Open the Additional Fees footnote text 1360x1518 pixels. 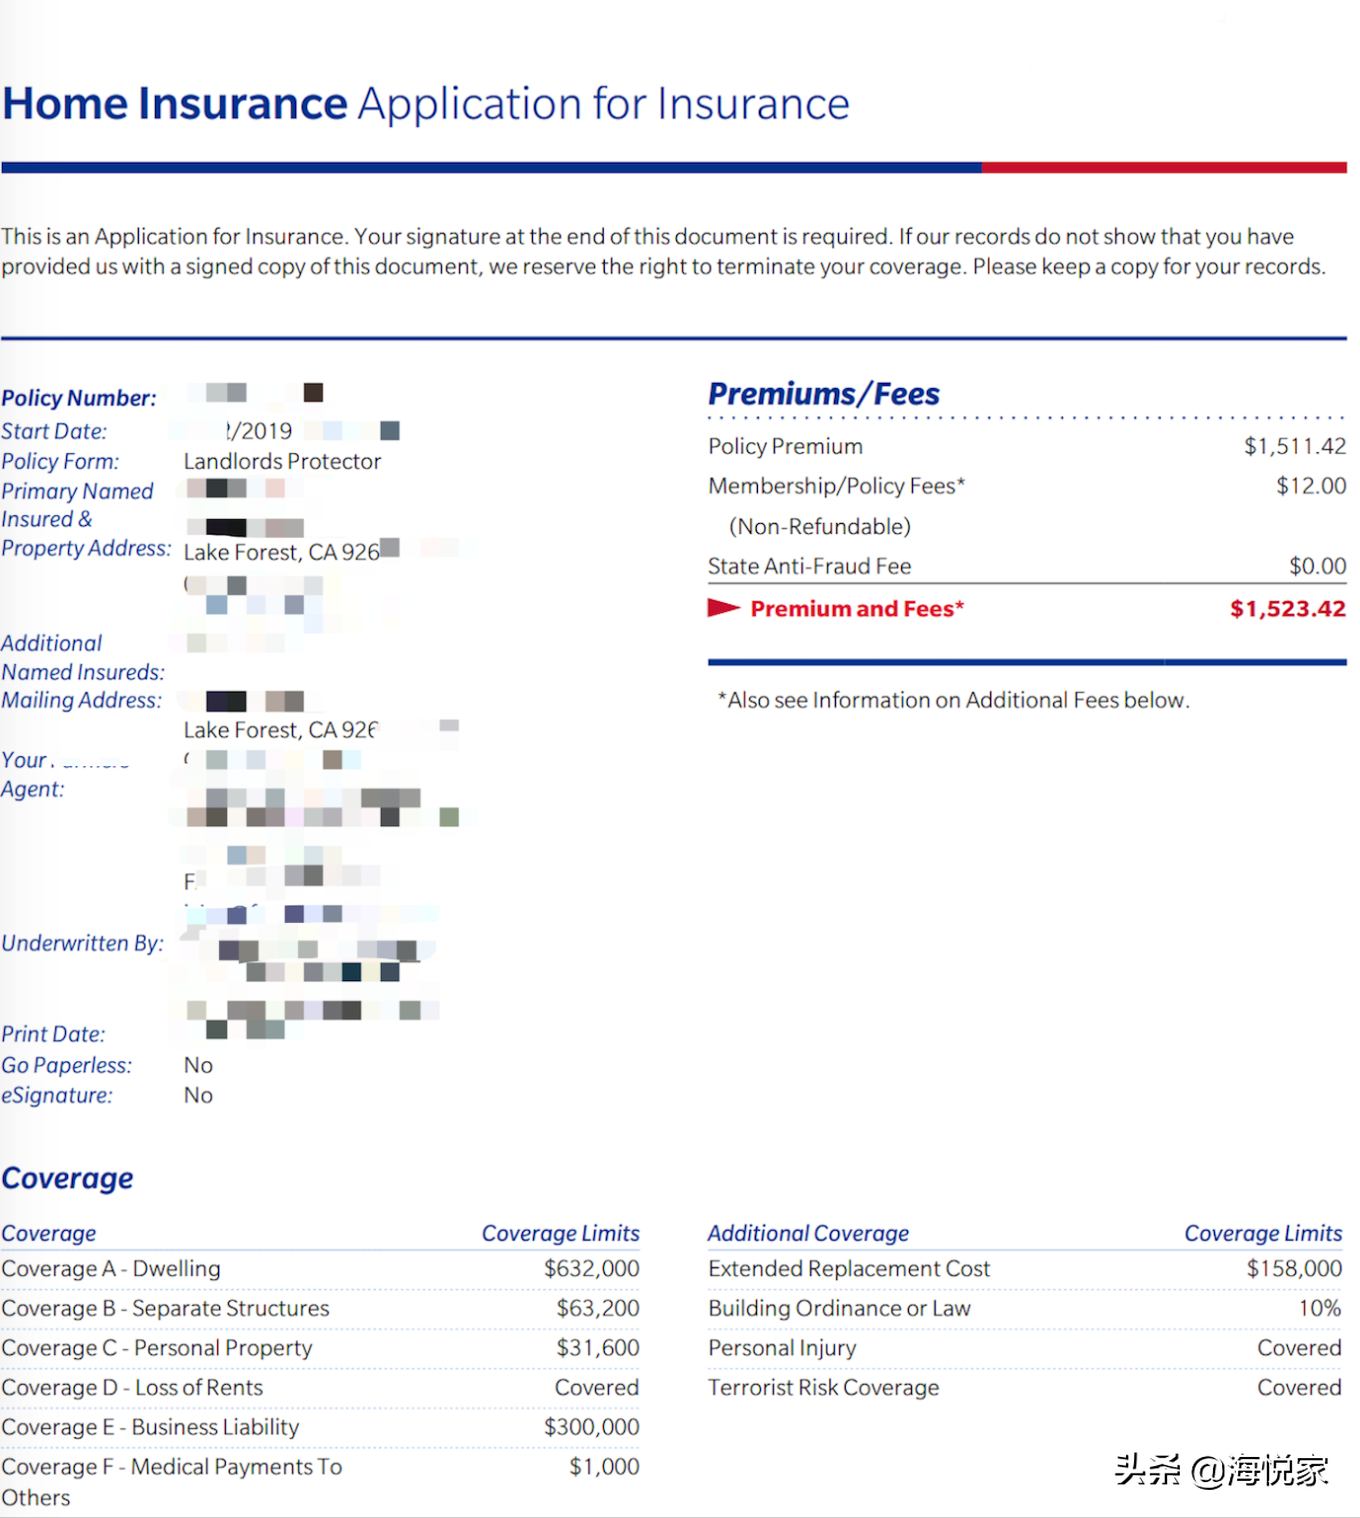953,700
